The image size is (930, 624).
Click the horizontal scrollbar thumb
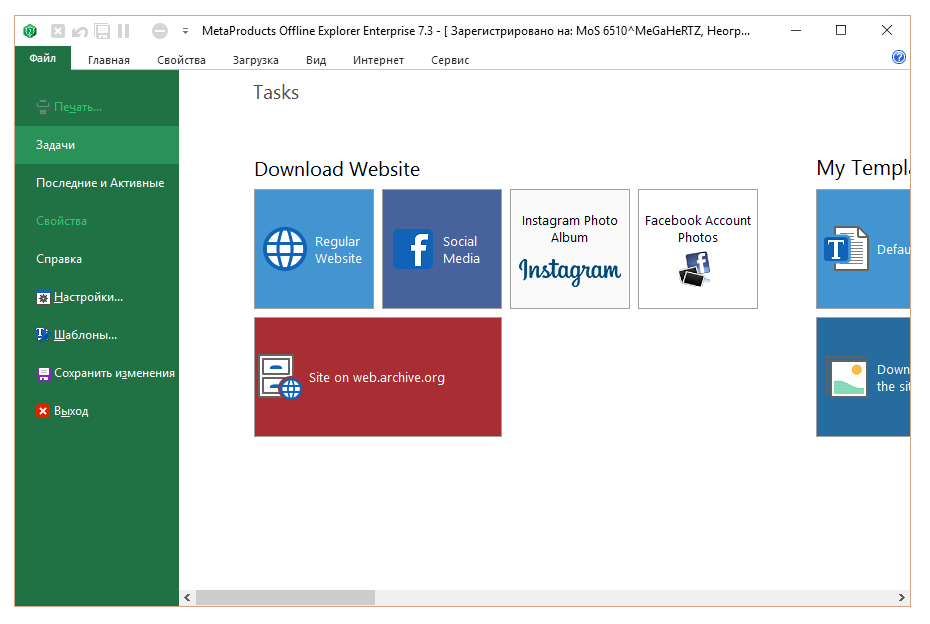[285, 597]
